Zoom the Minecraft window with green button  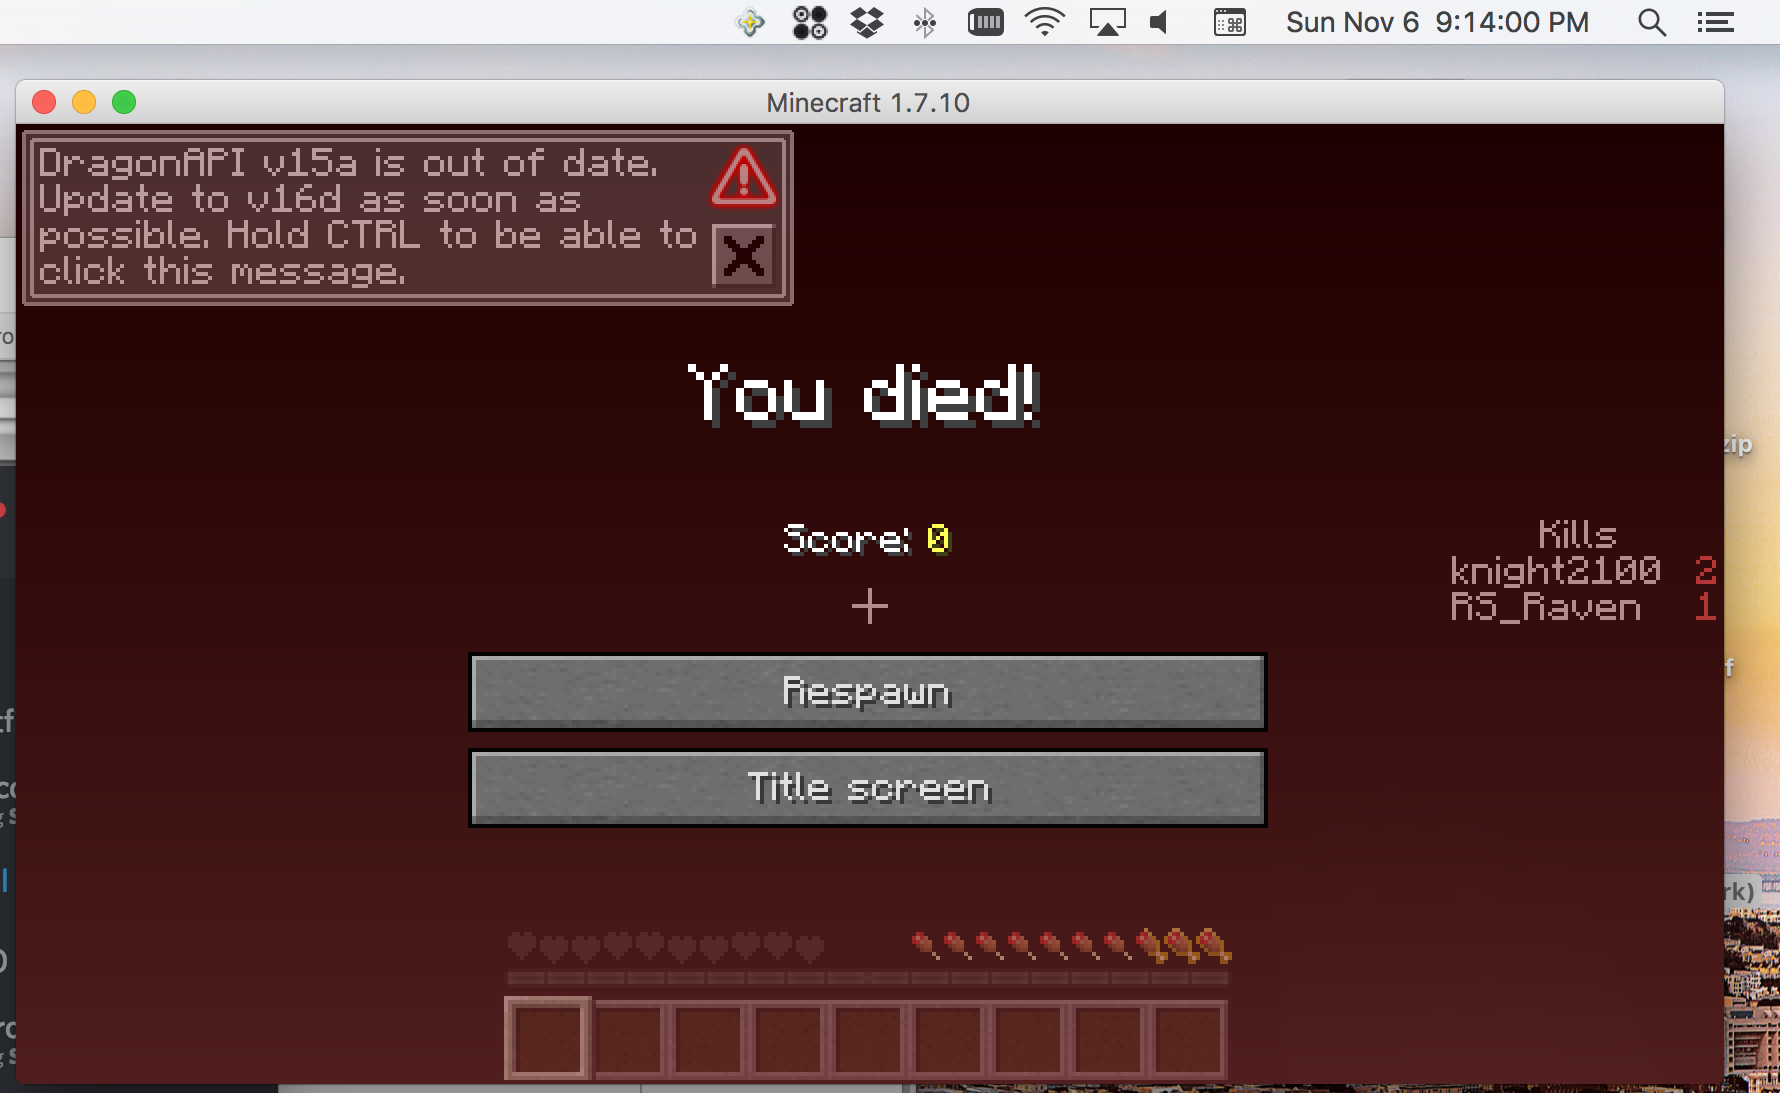click(x=124, y=102)
